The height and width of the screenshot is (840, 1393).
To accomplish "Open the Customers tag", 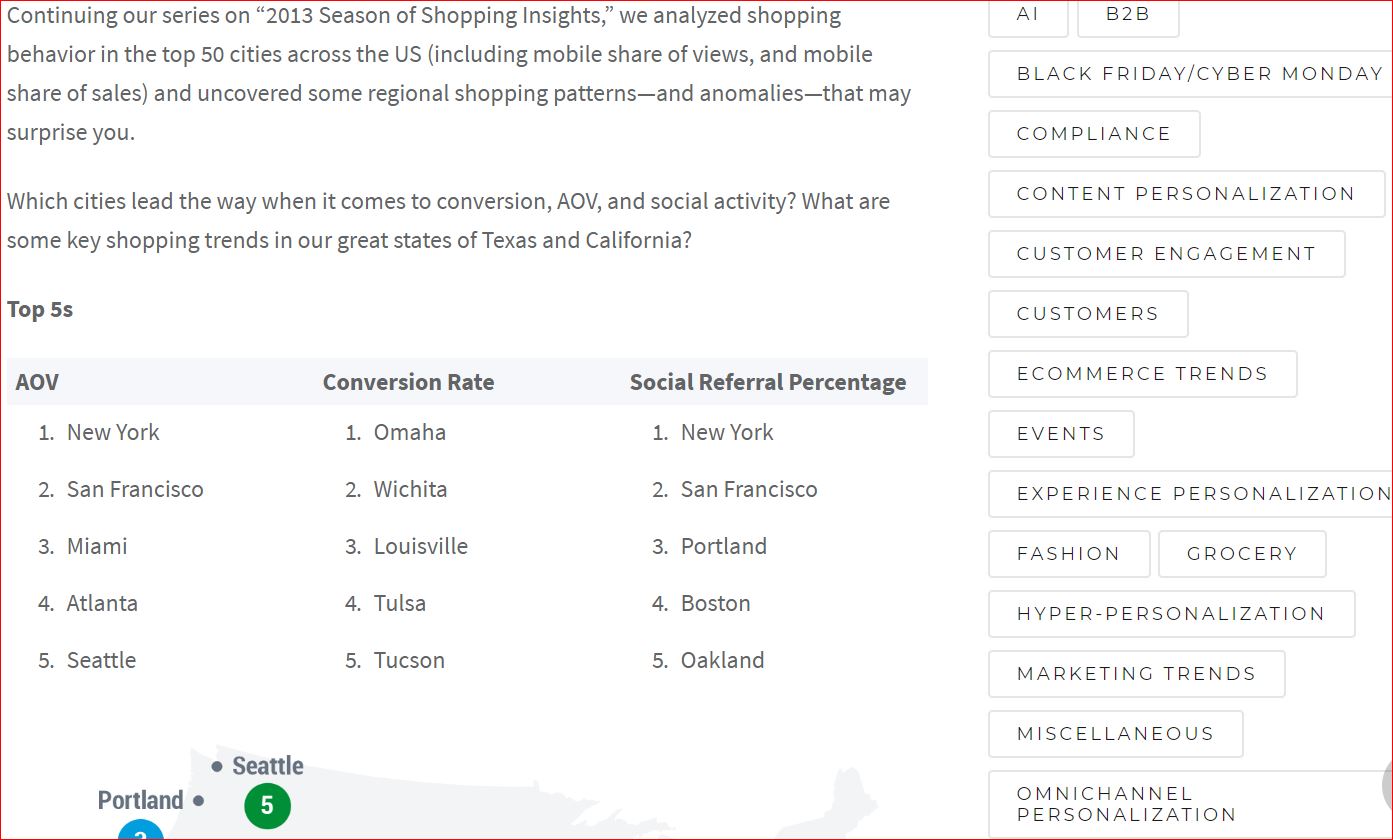I will point(1088,314).
